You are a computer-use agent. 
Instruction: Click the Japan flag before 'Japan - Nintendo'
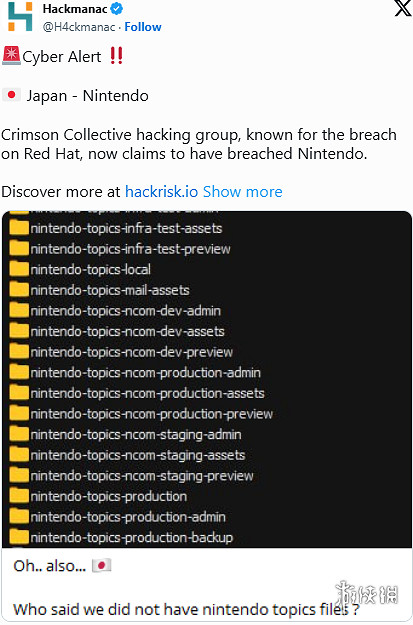pyautogui.click(x=11, y=95)
